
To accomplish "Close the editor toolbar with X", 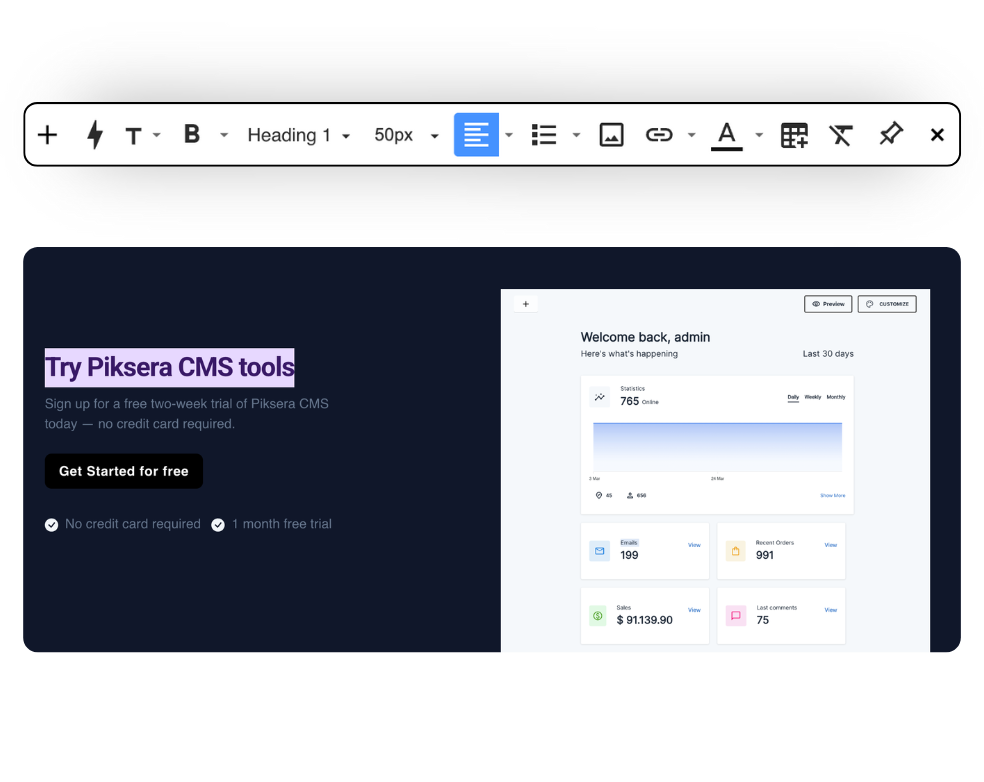I will 937,135.
